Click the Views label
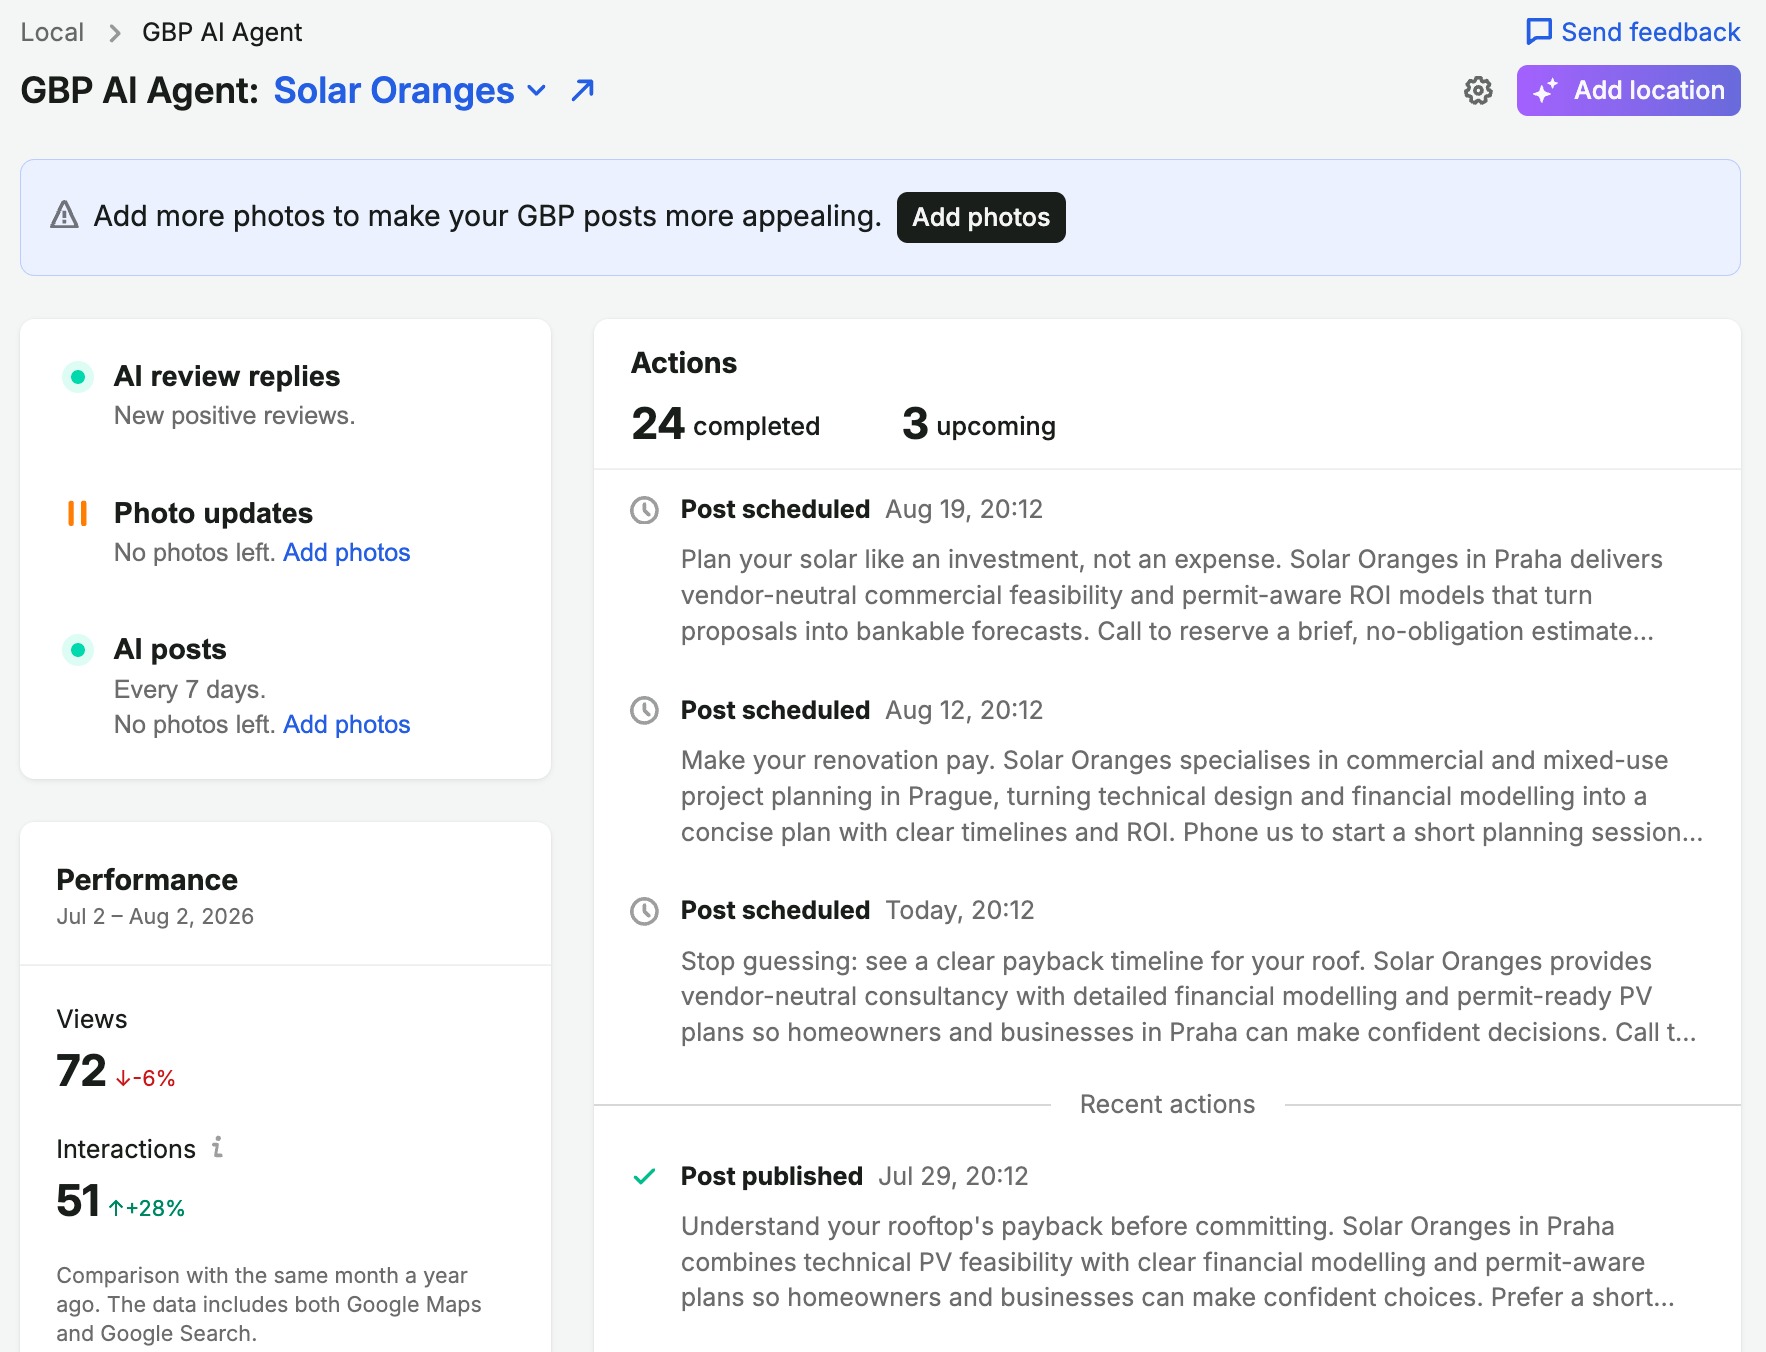The image size is (1766, 1352). (x=92, y=1019)
